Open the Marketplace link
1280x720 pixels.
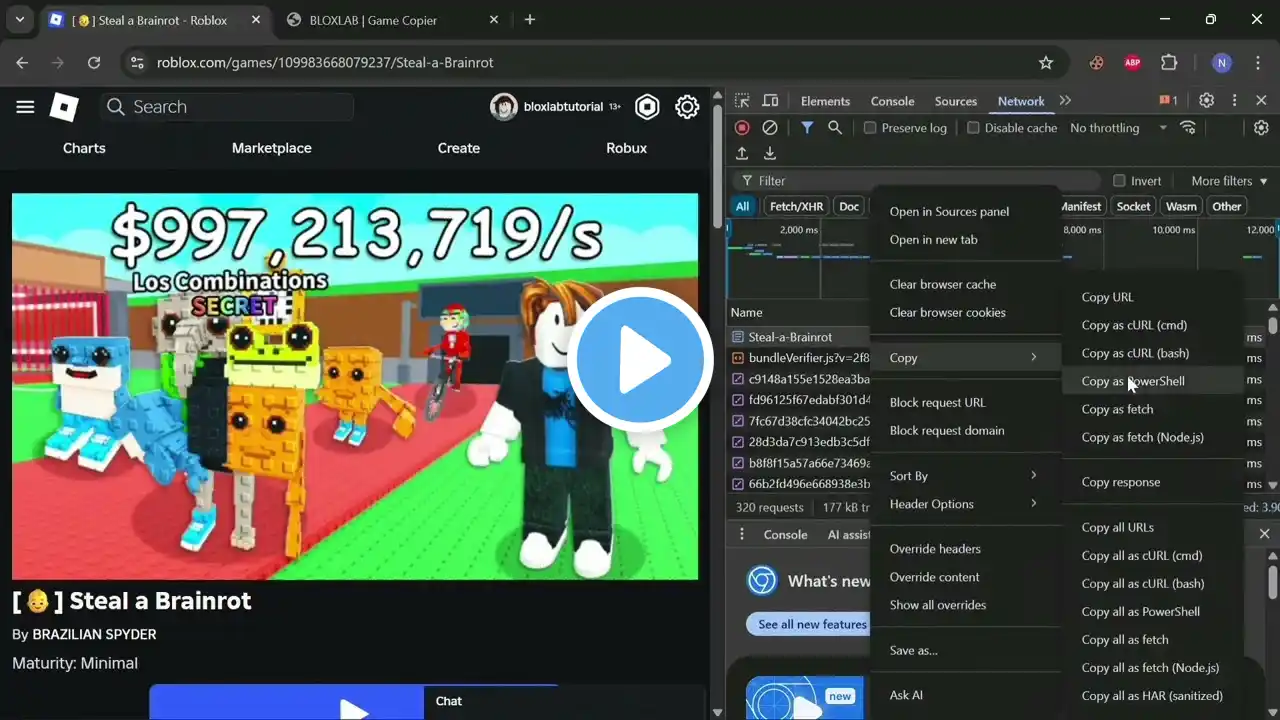click(x=272, y=148)
